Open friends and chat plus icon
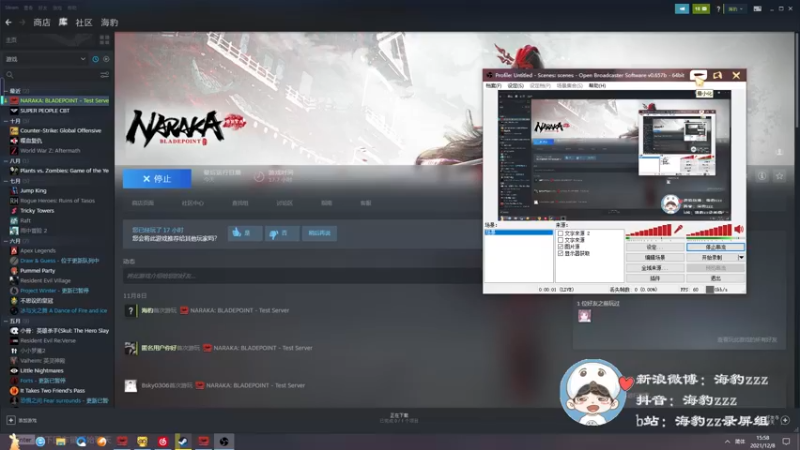800x450 pixels. [785, 420]
